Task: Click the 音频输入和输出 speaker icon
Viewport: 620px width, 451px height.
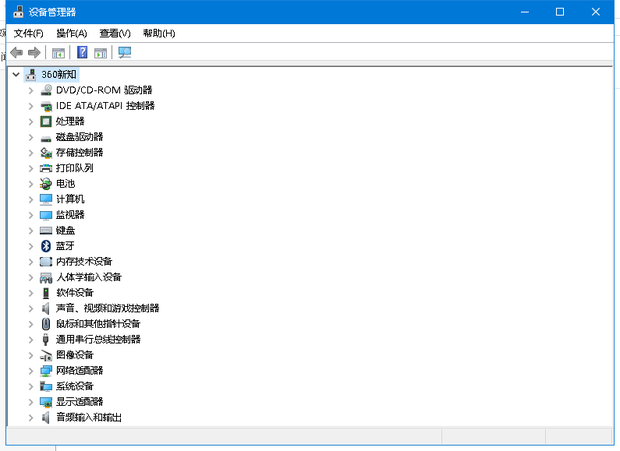Action: [x=46, y=417]
